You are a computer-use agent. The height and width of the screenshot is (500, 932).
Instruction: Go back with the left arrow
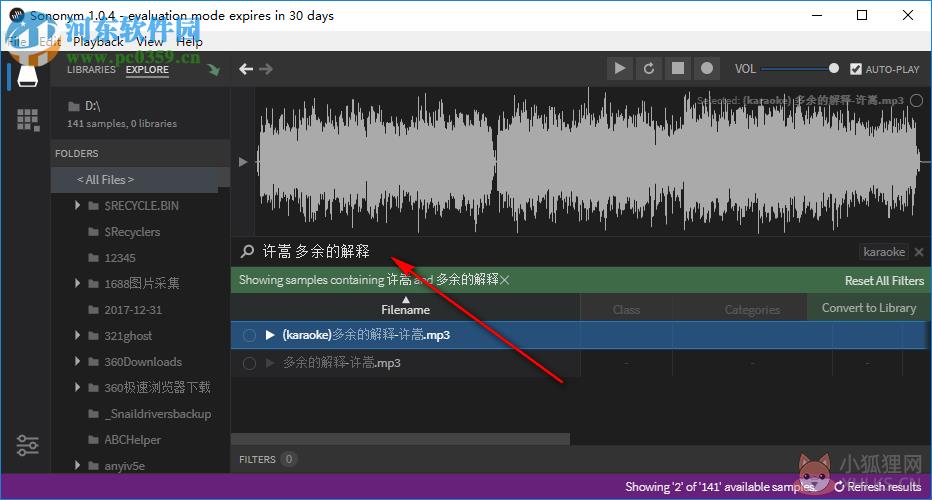246,69
